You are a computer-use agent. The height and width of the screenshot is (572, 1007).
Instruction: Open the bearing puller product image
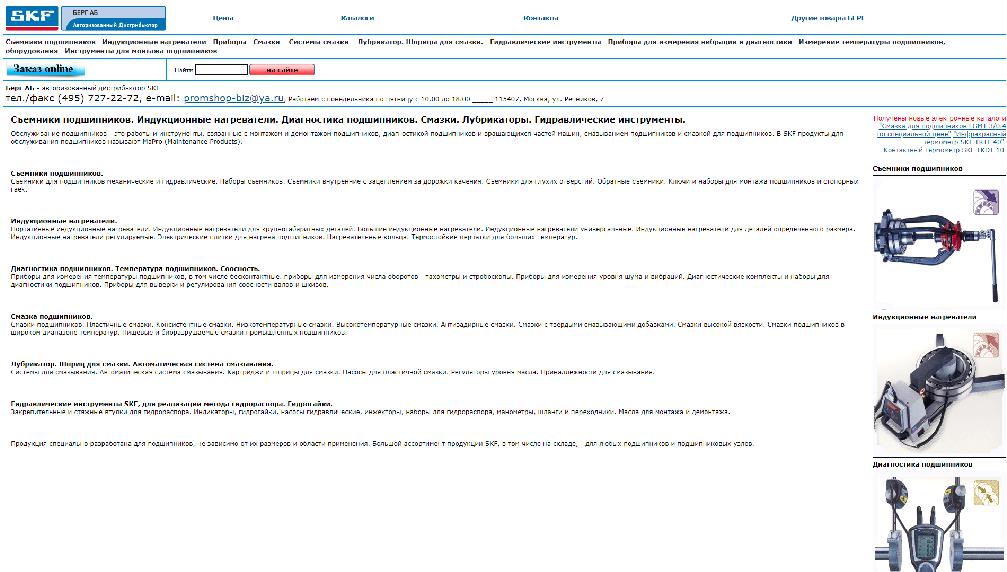(938, 244)
